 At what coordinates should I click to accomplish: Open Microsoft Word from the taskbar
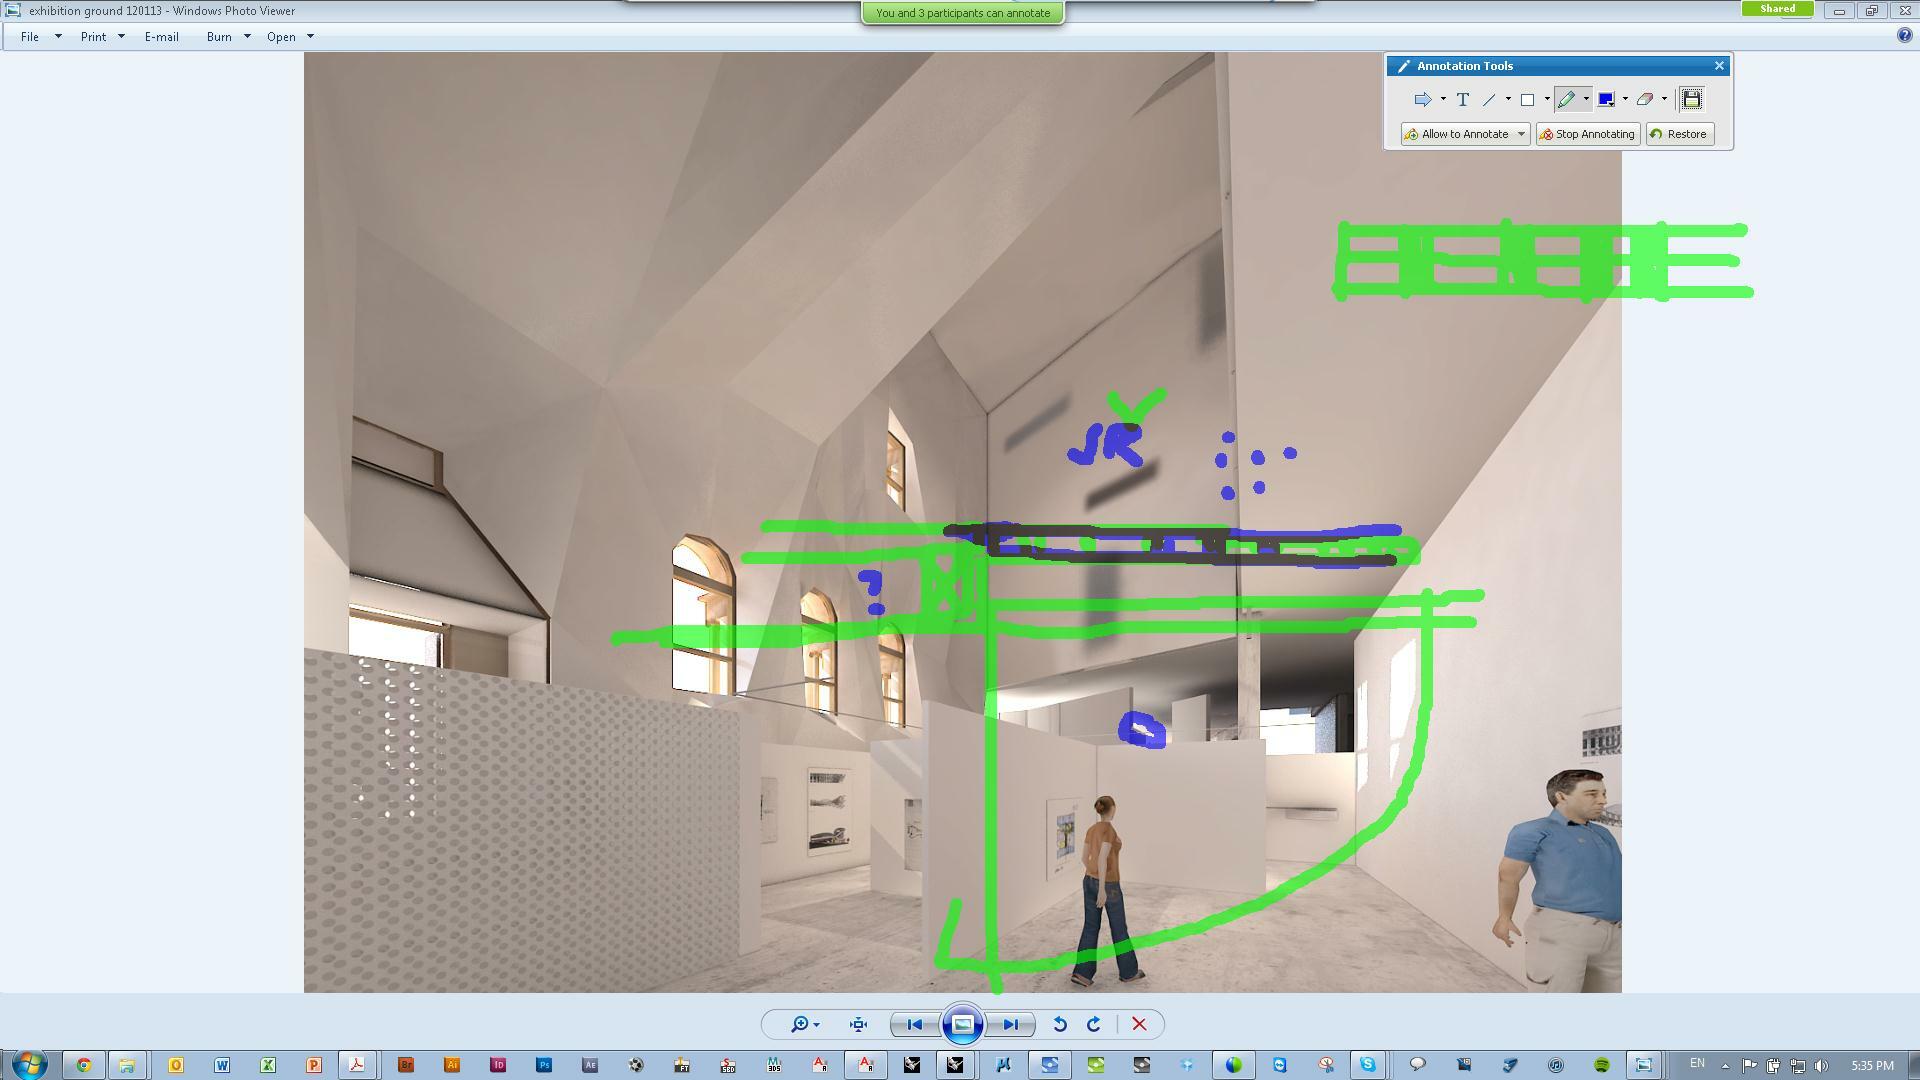222,1065
